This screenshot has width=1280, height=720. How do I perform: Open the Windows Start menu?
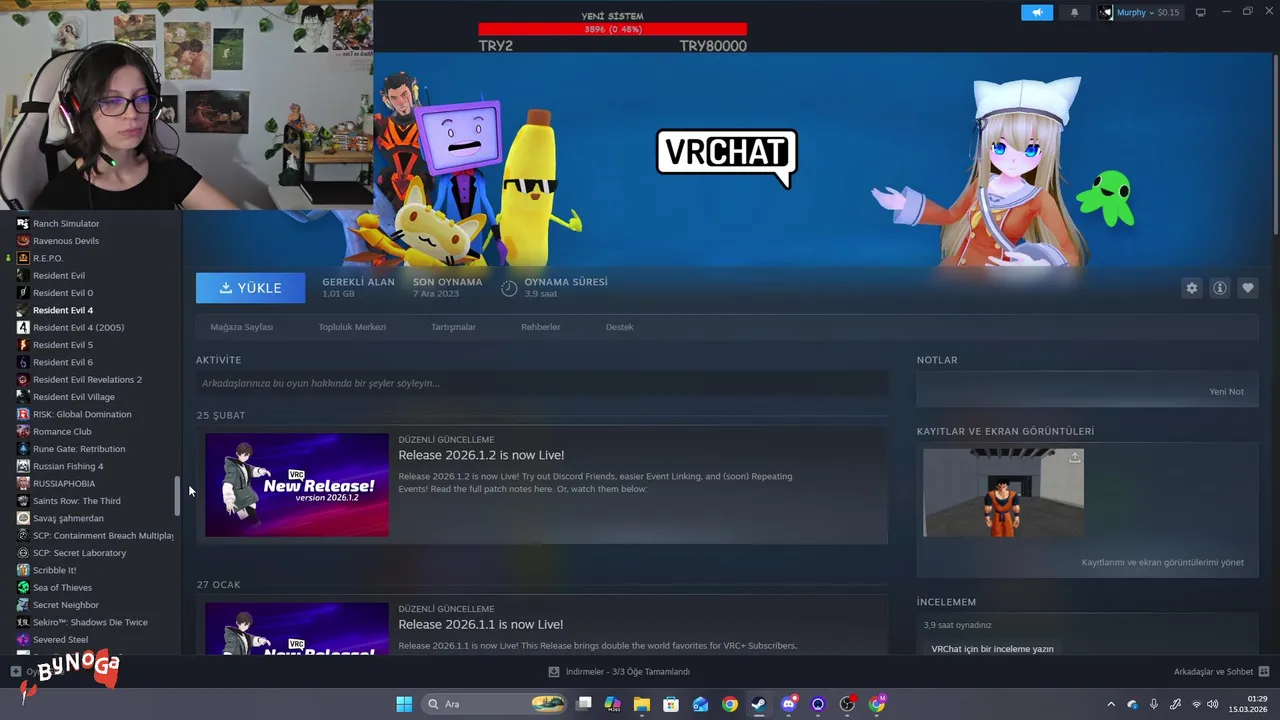pyautogui.click(x=404, y=704)
